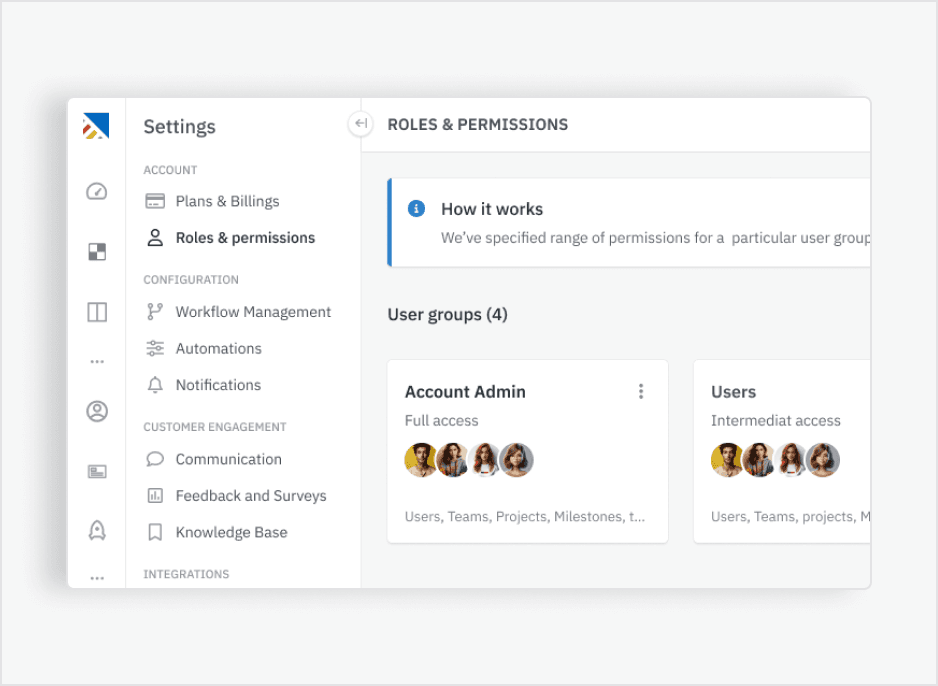Click the credit card icon beside Plans & Billings
Image resolution: width=938 pixels, height=686 pixels.
tap(155, 201)
